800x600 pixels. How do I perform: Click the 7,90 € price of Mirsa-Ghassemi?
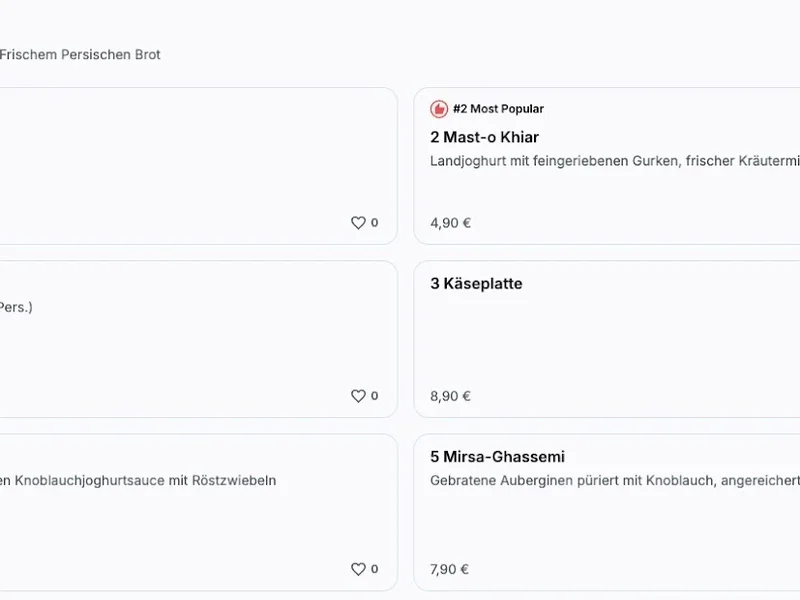pos(450,569)
